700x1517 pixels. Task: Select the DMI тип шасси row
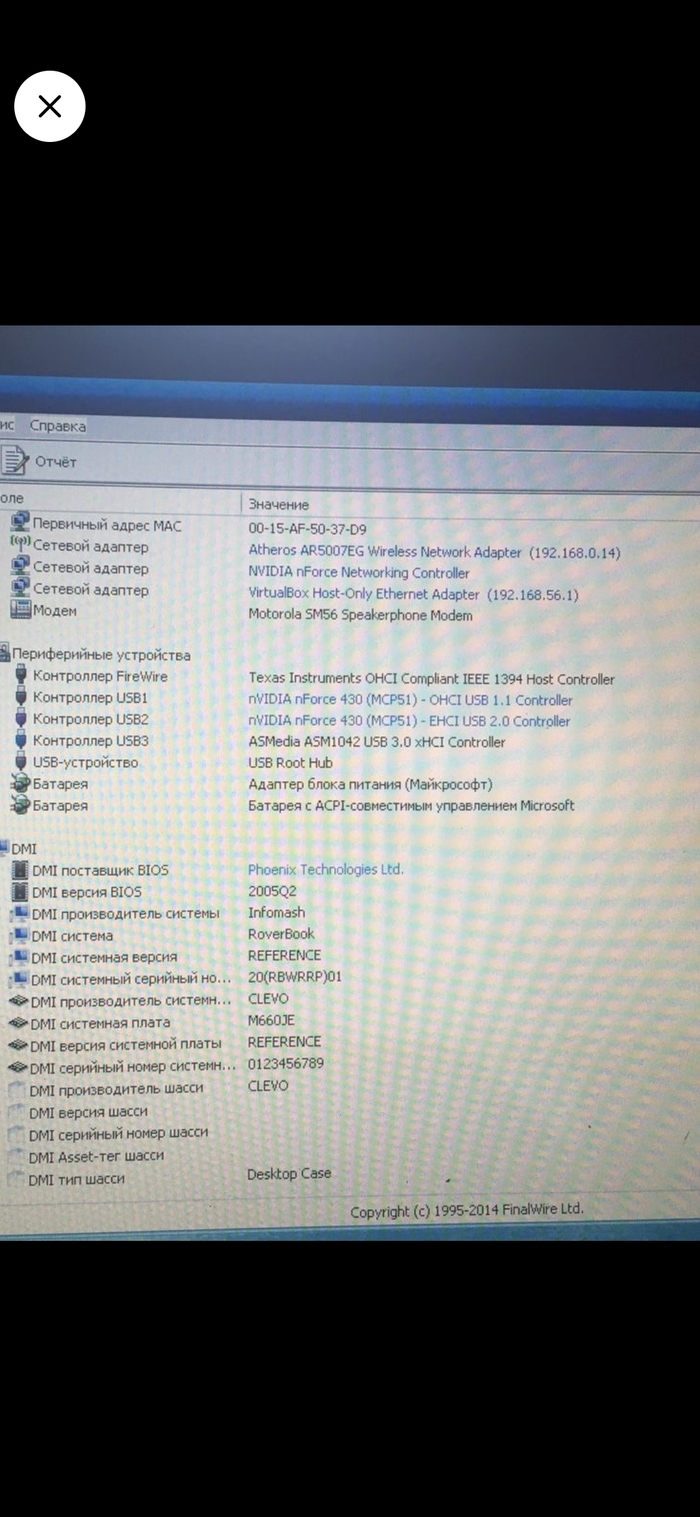(77, 1179)
